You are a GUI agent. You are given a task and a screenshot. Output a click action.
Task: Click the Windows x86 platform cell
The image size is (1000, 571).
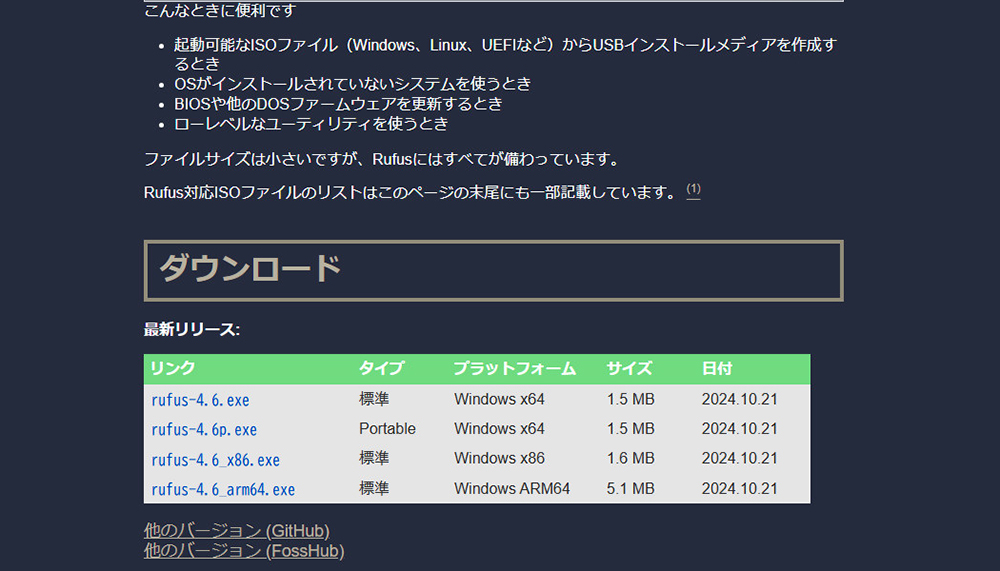point(499,459)
